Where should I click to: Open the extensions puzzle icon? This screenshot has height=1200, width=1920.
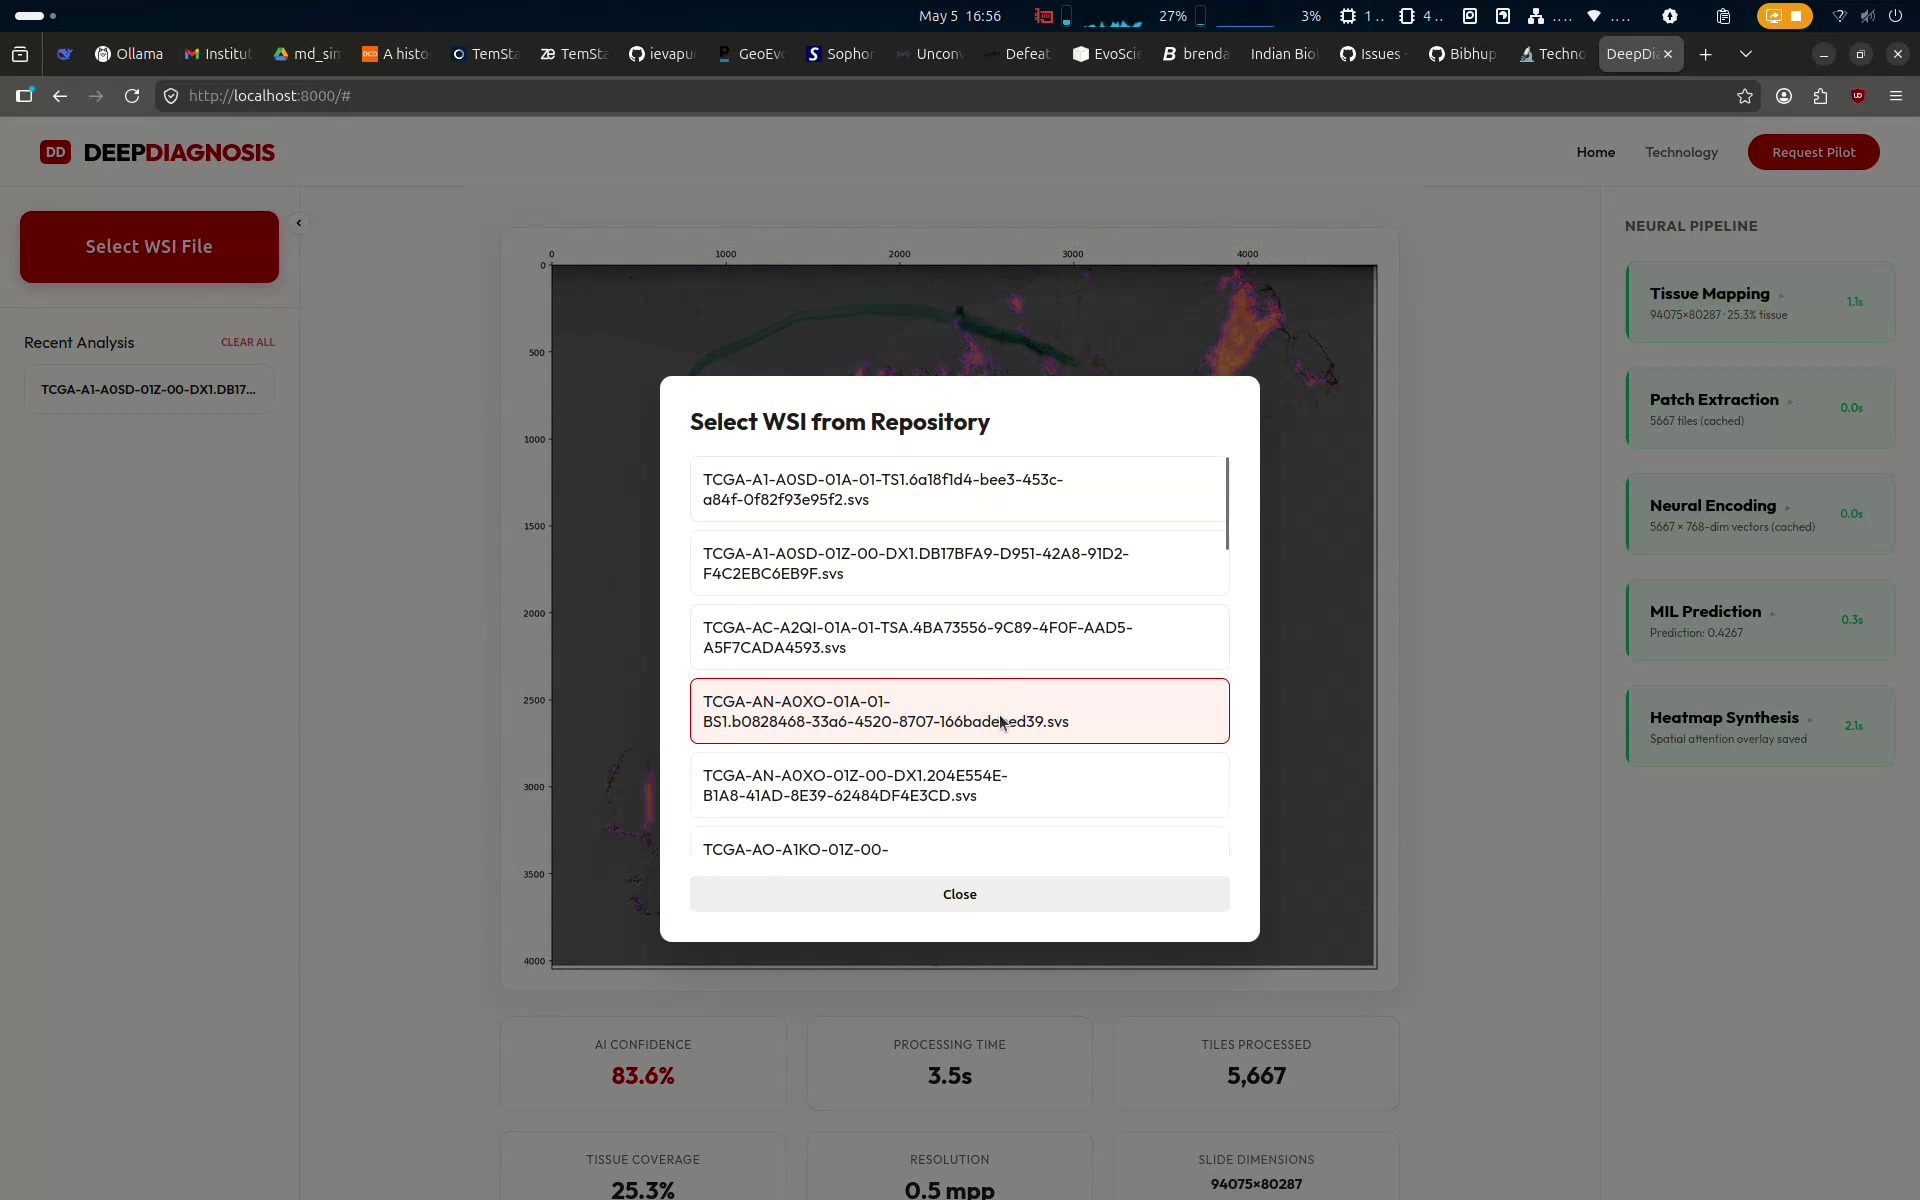point(1820,96)
